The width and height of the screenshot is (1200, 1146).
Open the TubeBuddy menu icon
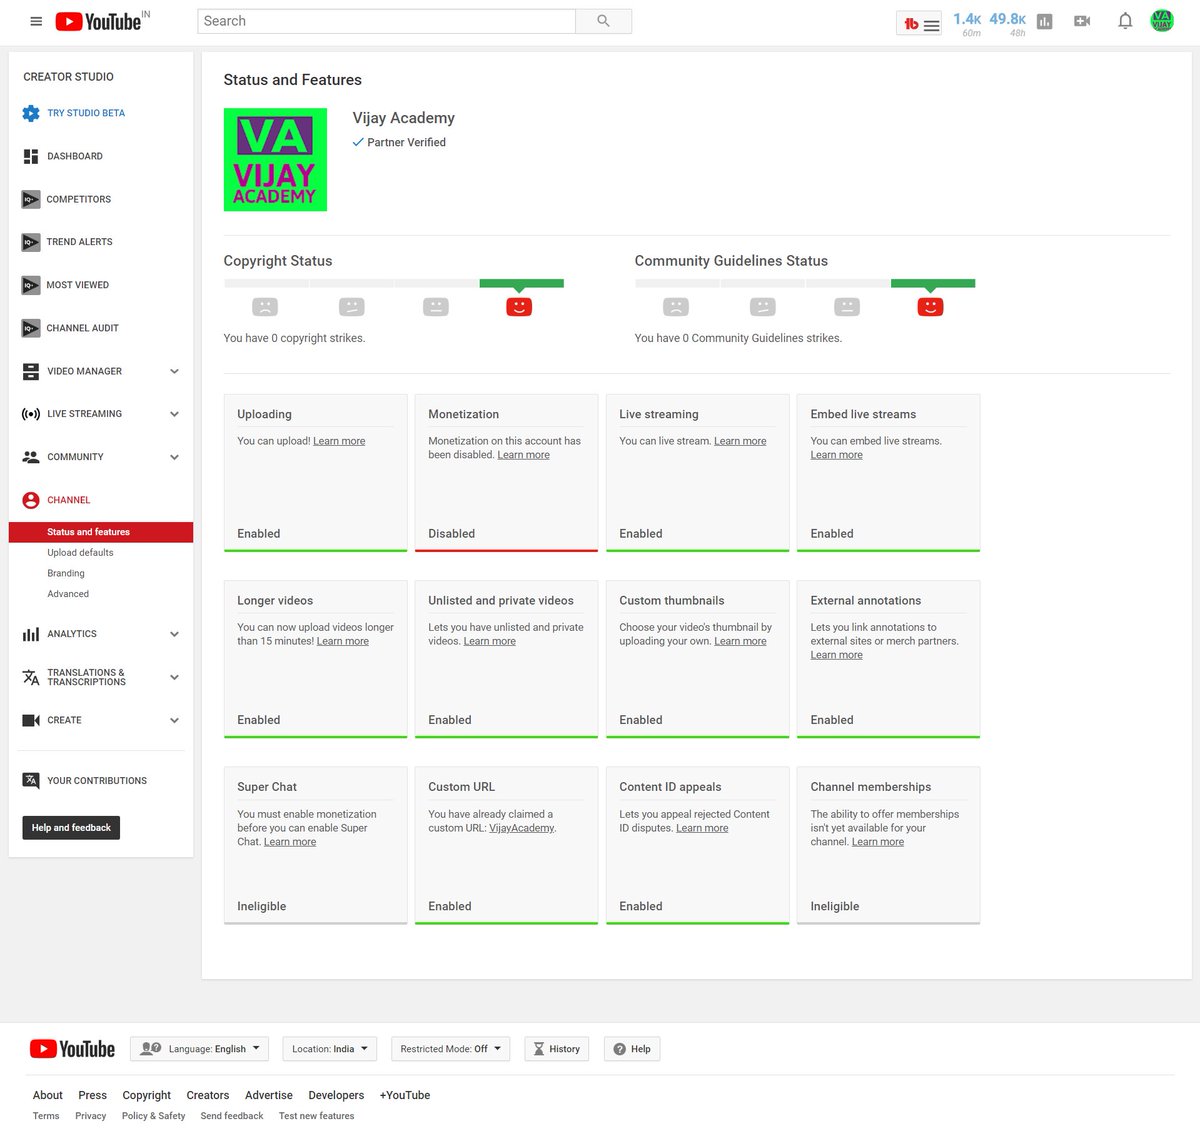(921, 24)
